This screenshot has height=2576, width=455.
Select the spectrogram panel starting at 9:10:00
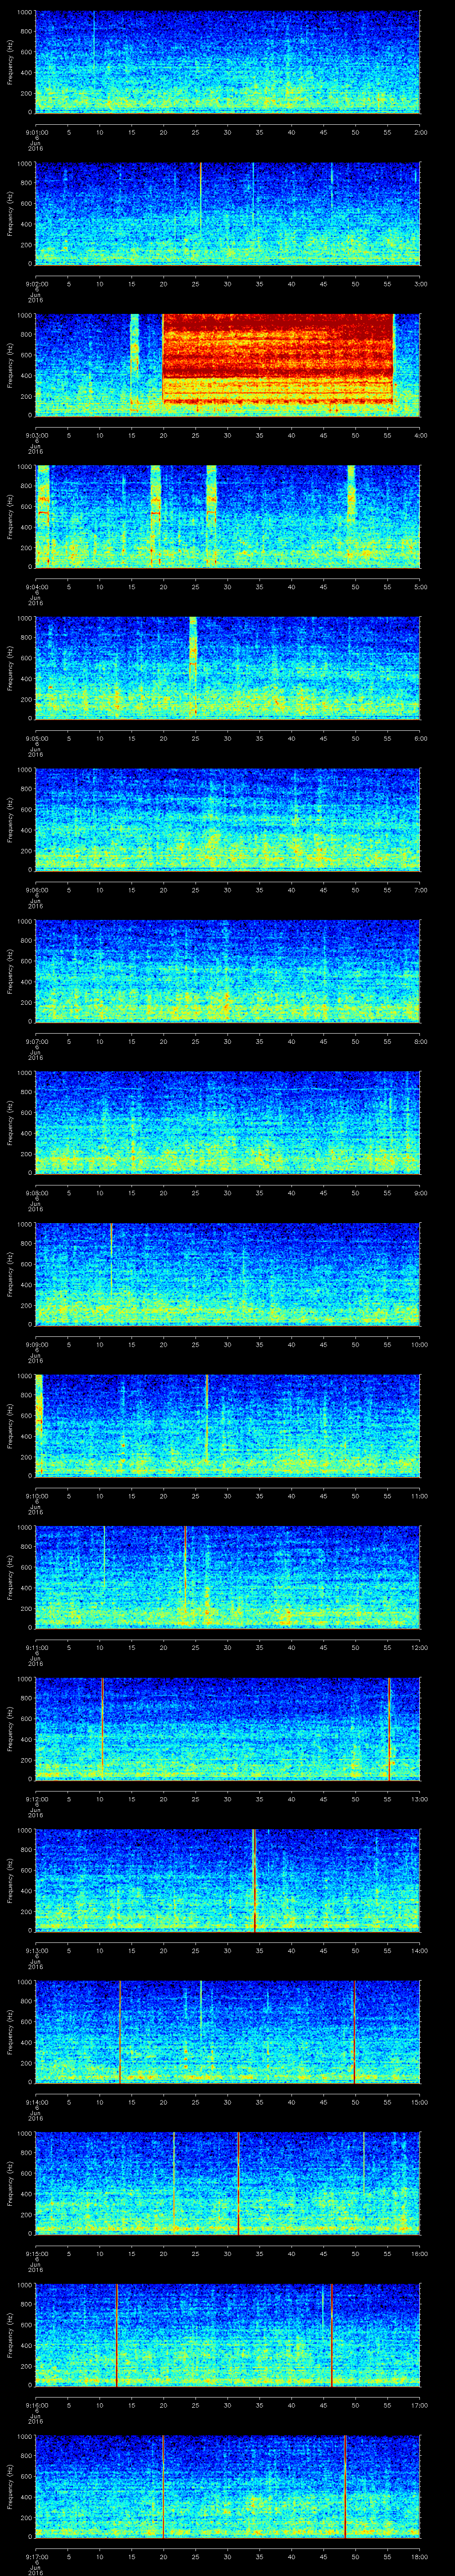228,1426
